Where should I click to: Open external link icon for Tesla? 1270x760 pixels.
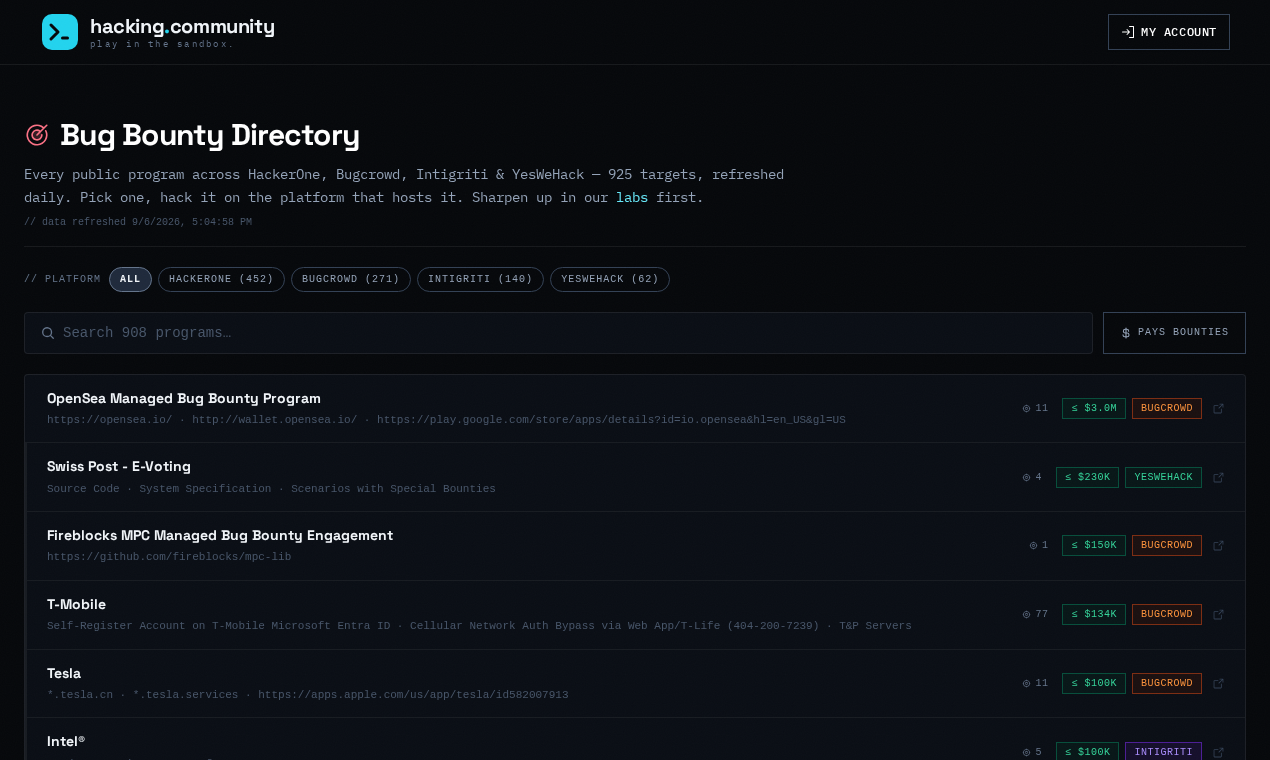point(1218,683)
